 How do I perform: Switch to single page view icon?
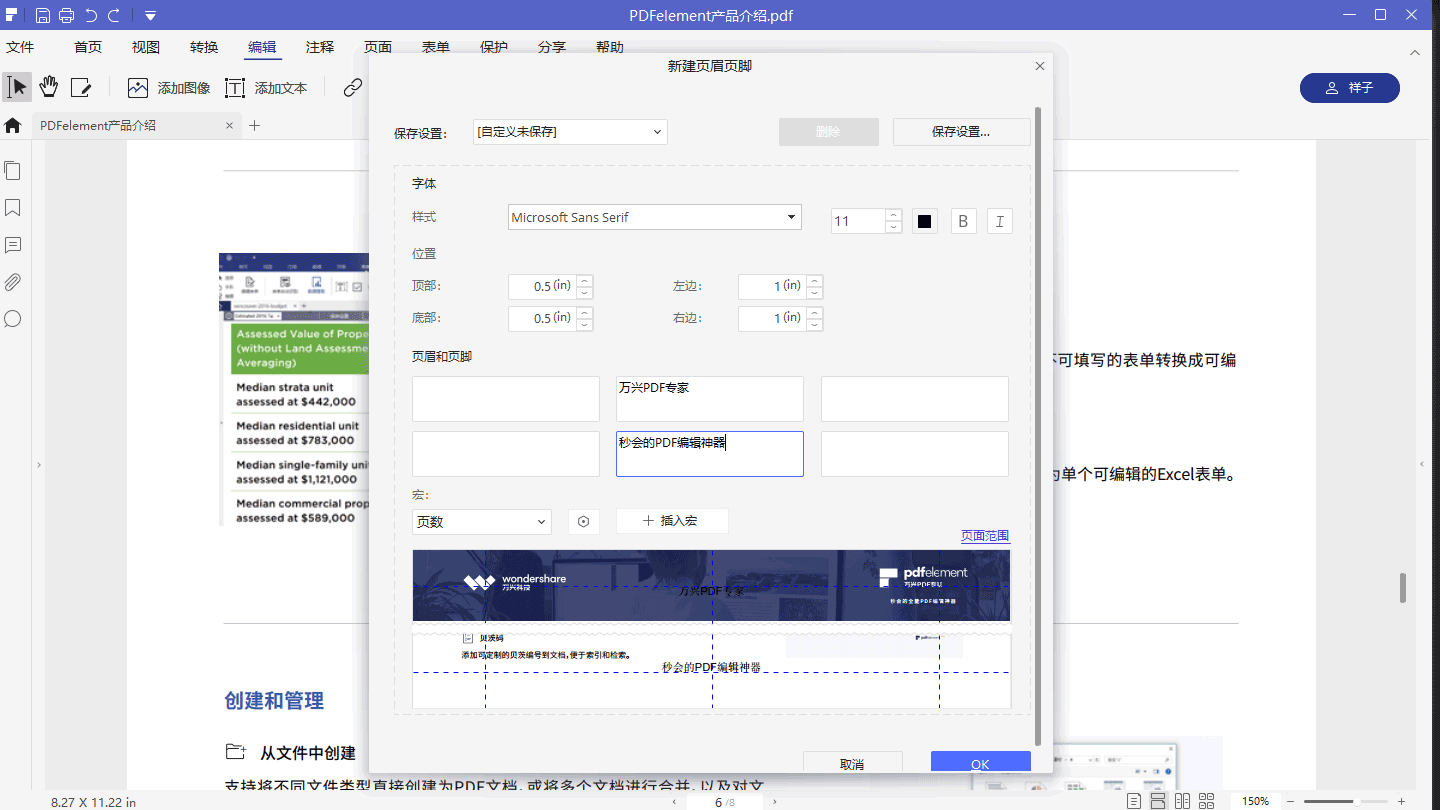(x=1134, y=801)
